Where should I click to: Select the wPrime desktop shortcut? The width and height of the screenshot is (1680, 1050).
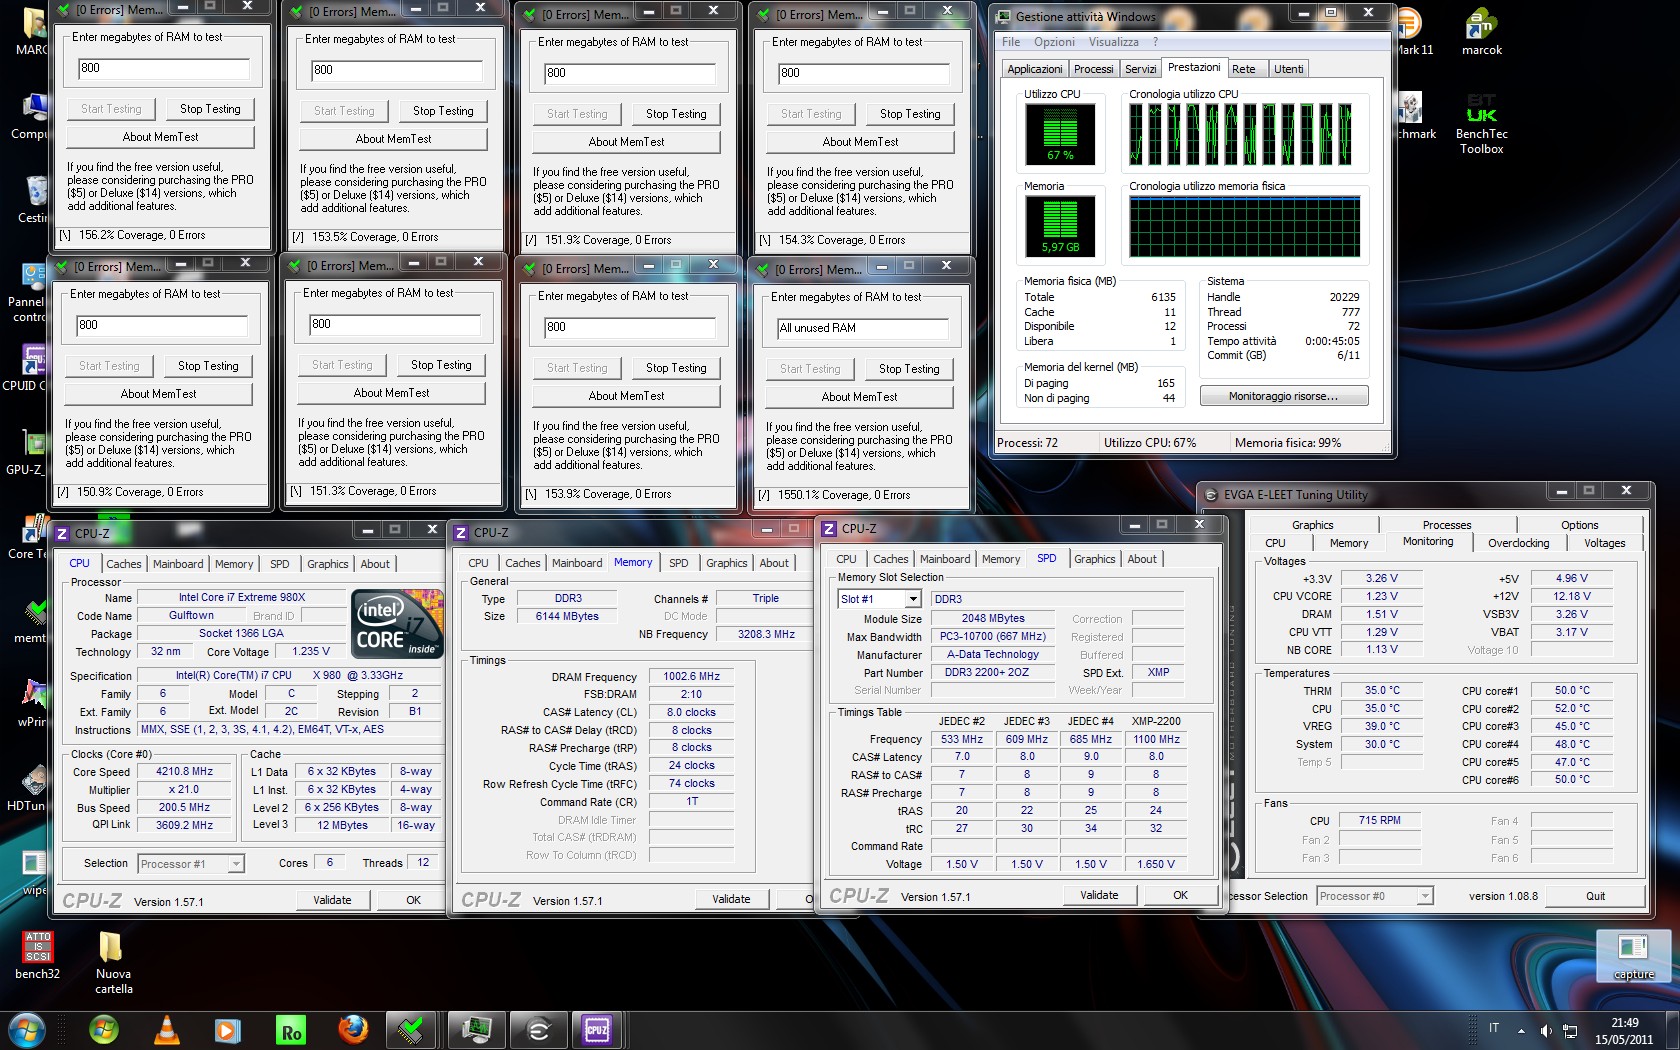tap(32, 704)
